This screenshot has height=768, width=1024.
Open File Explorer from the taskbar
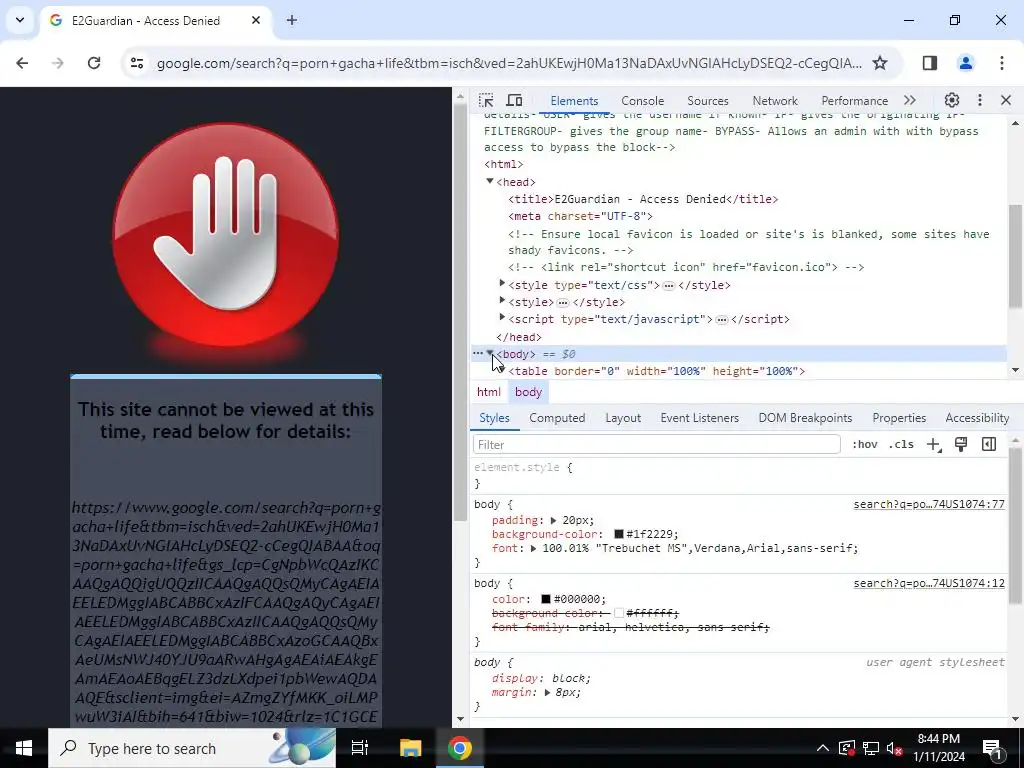click(410, 748)
